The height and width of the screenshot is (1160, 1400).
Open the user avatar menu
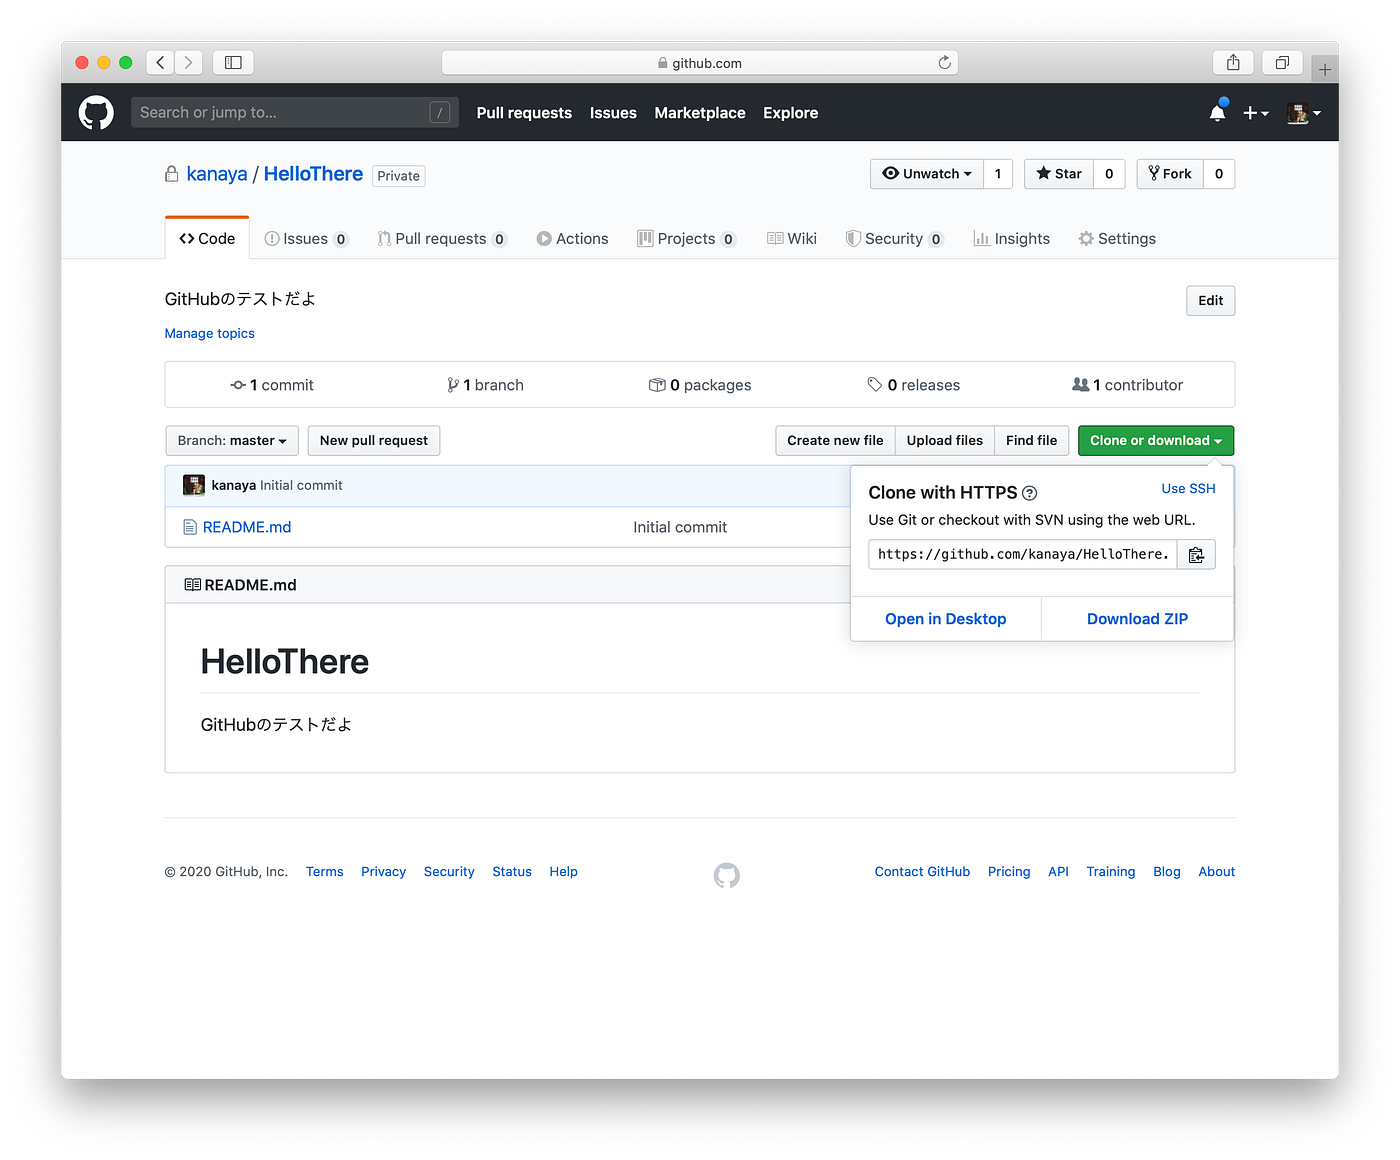coord(1304,113)
